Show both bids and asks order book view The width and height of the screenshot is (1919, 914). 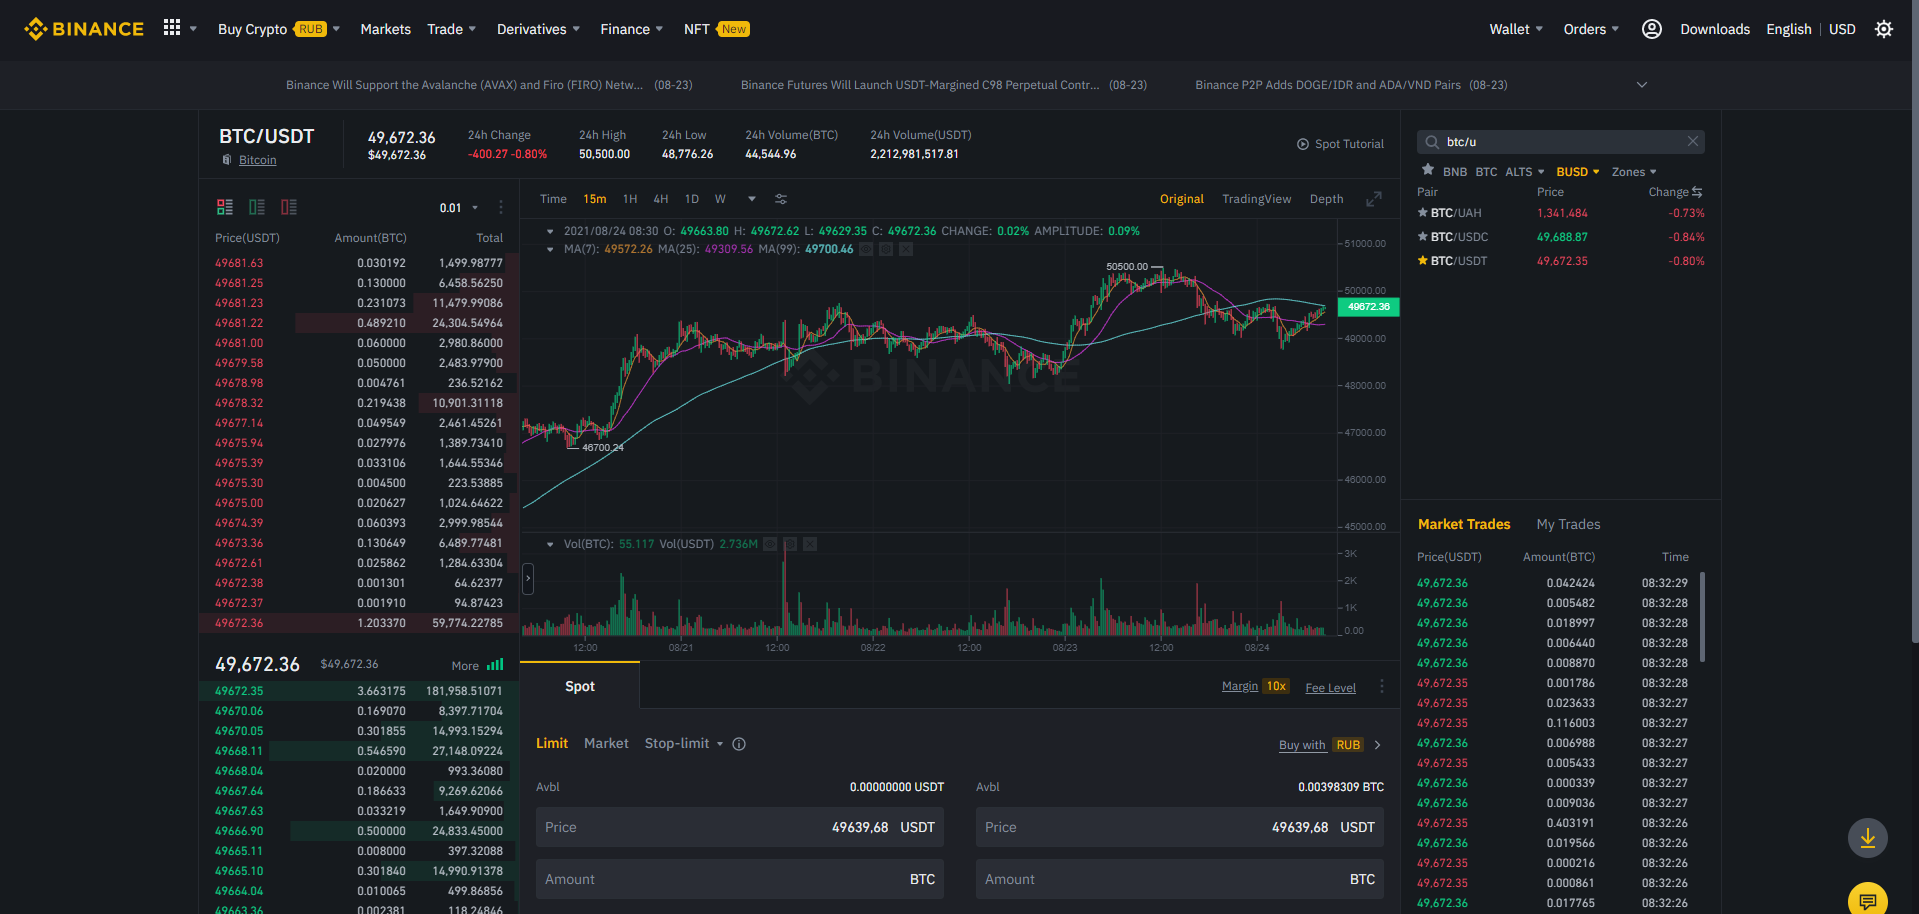click(225, 207)
